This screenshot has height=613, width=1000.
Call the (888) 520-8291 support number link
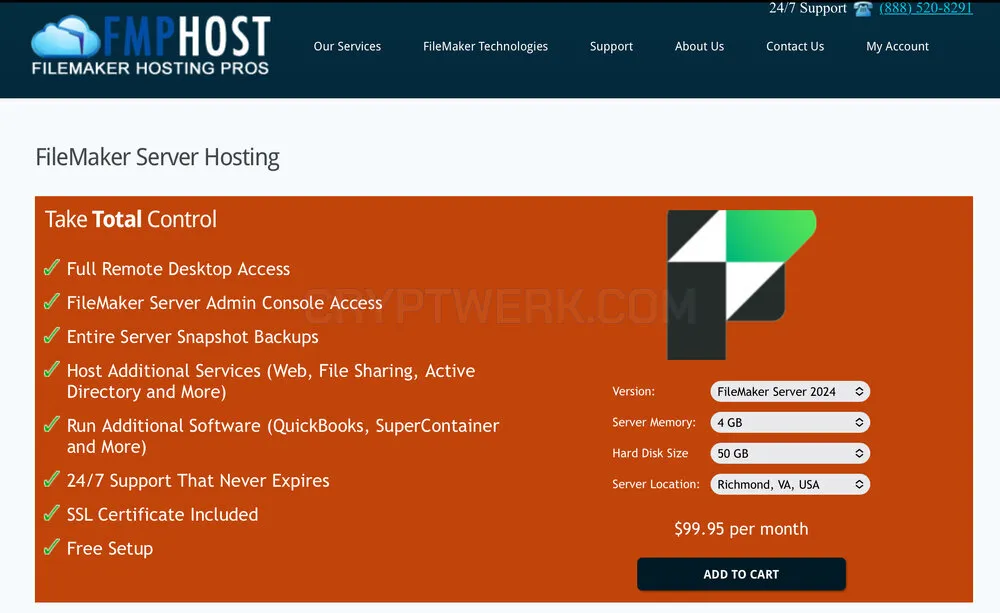point(925,8)
